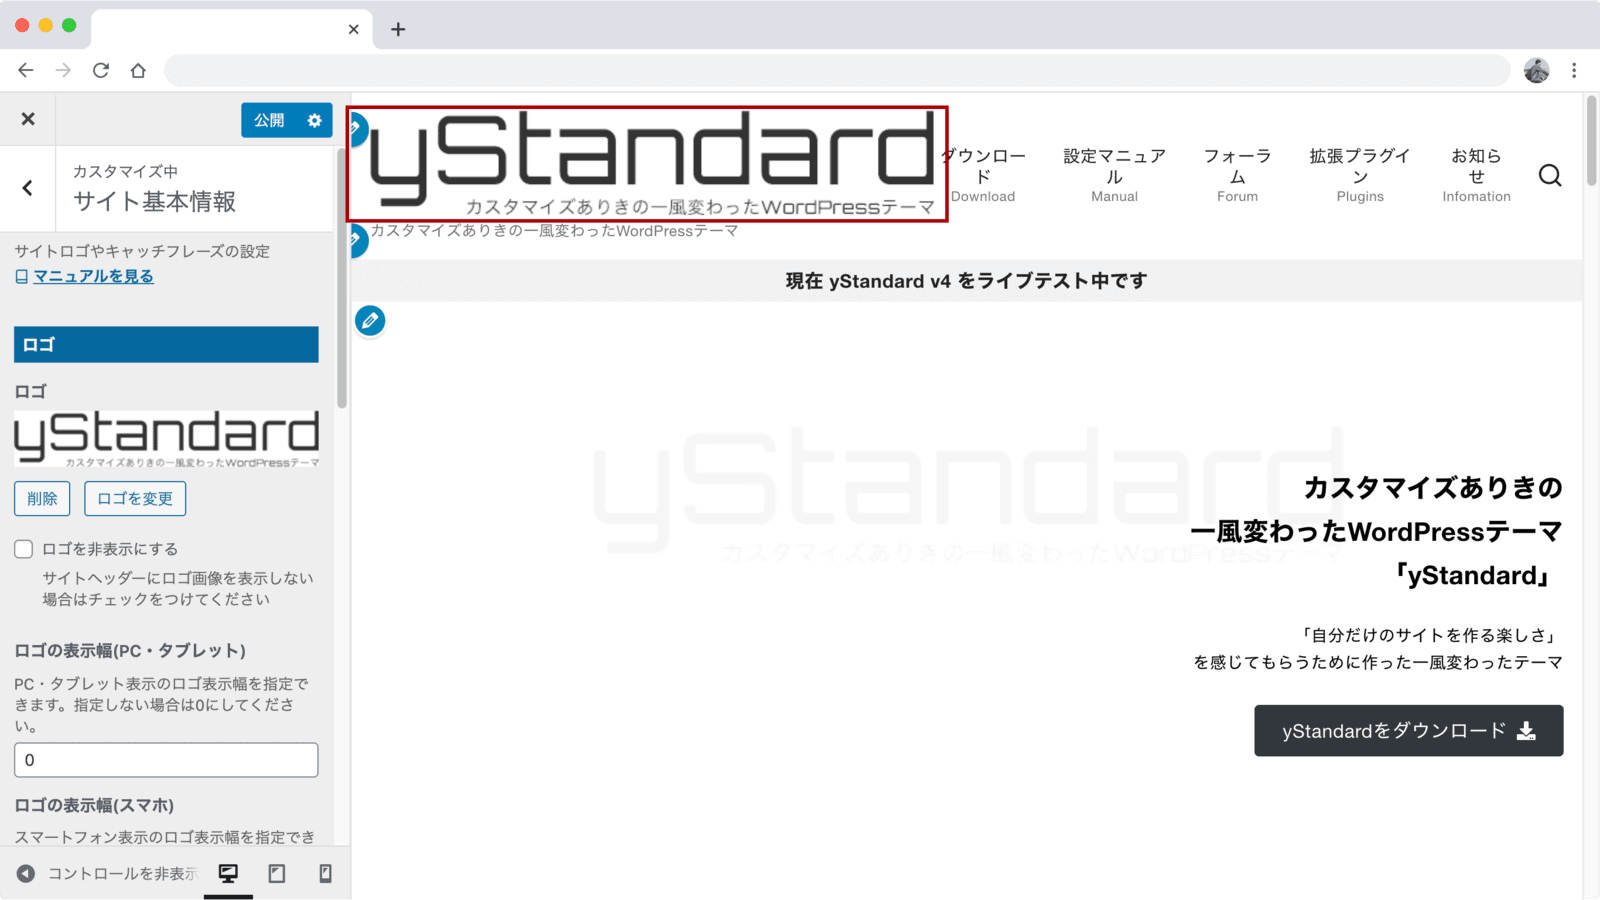Viewport: 1600px width, 900px height.
Task: Click the edit shortcut beside the tagline
Action: pos(357,240)
